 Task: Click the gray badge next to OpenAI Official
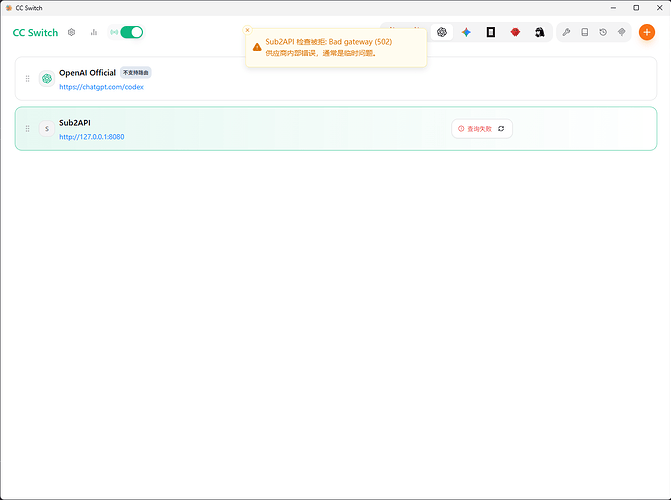coord(136,73)
